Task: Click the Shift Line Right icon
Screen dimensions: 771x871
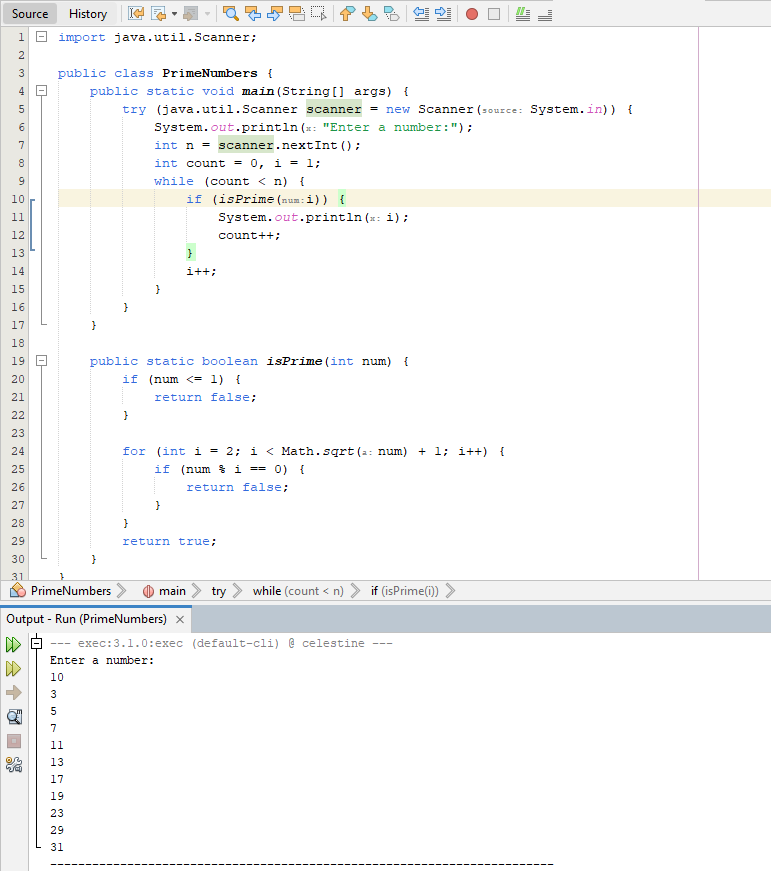Action: coord(443,13)
